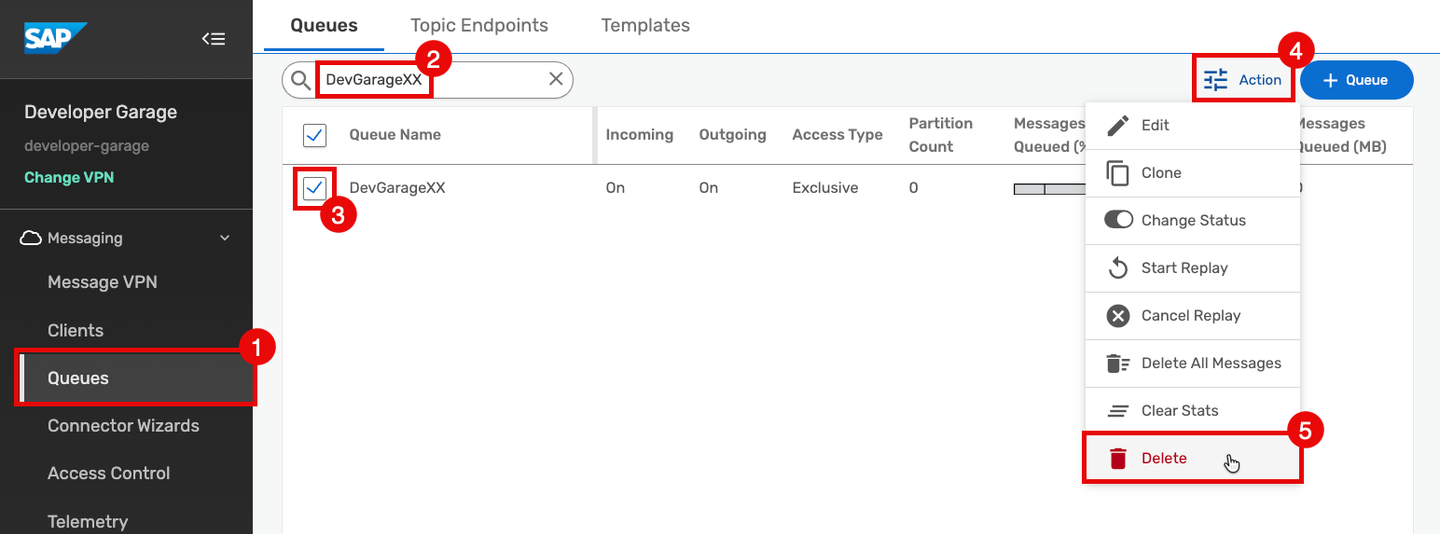Click the red Delete trash icon
1440x534 pixels.
click(x=1118, y=458)
